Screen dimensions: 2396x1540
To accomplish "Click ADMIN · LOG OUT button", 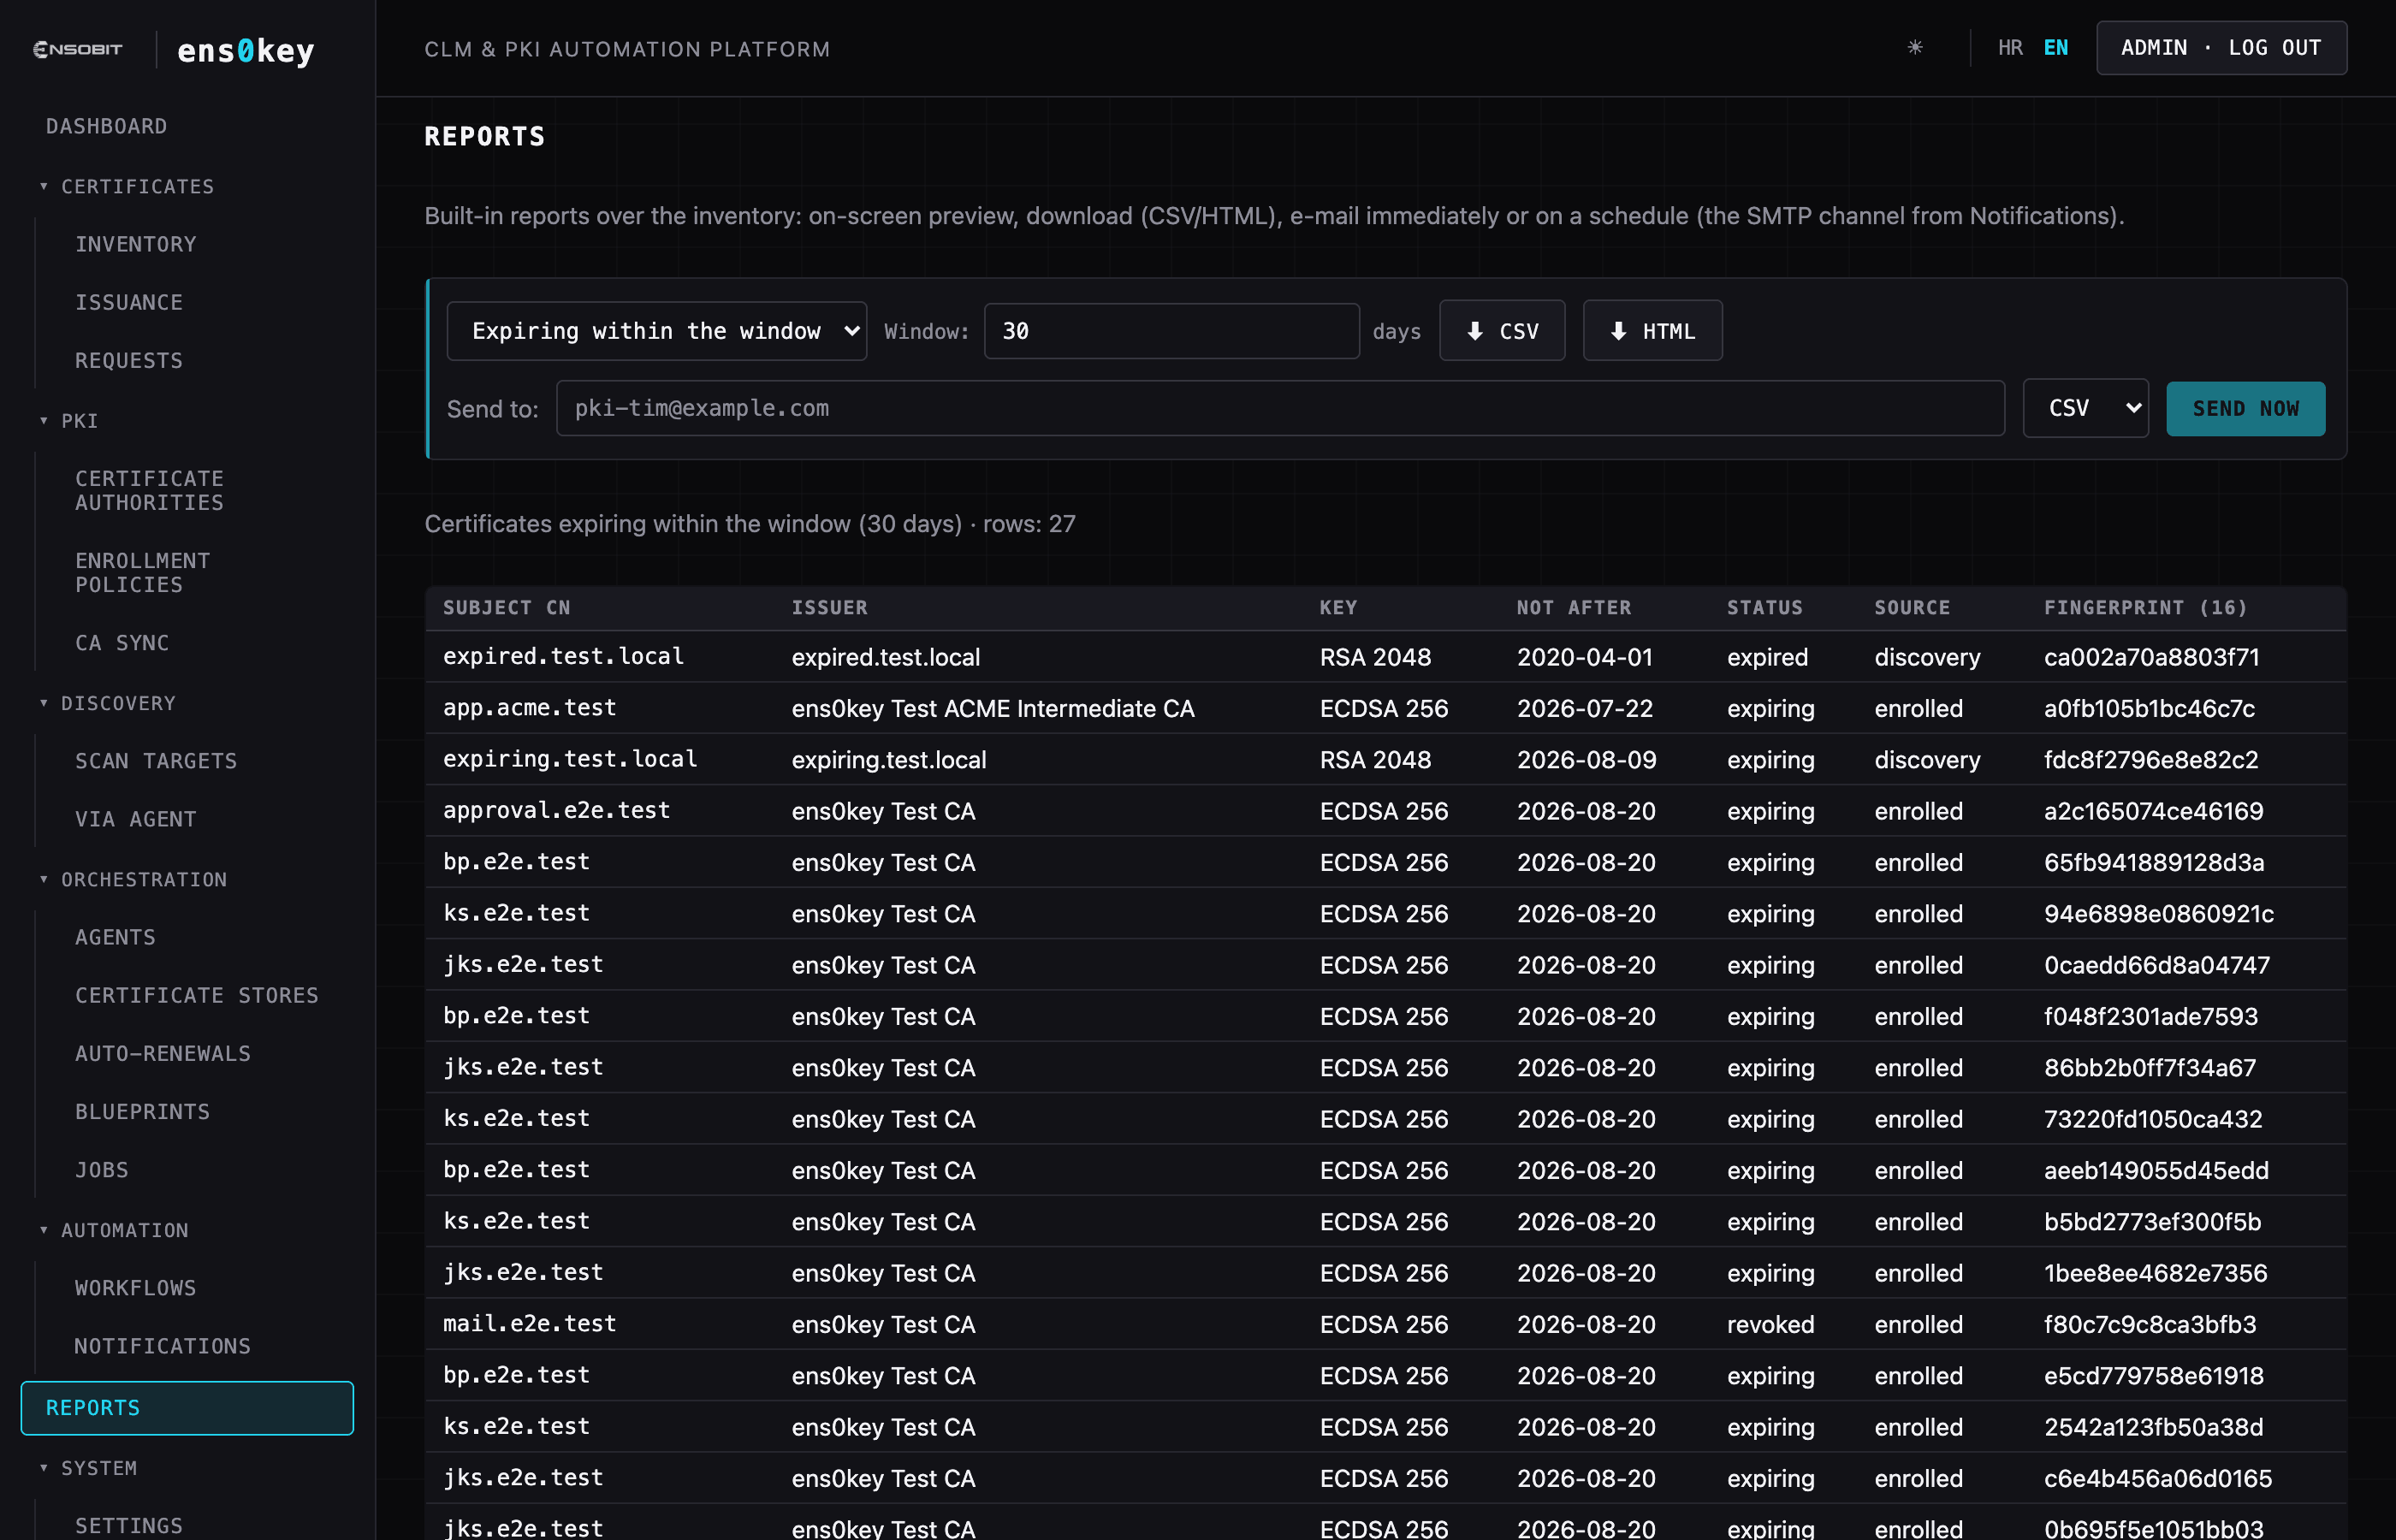I will click(x=2221, y=48).
